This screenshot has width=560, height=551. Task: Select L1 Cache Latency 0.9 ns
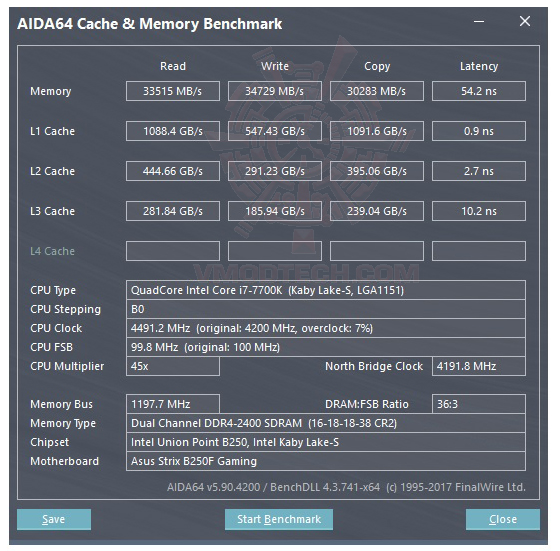click(x=479, y=131)
